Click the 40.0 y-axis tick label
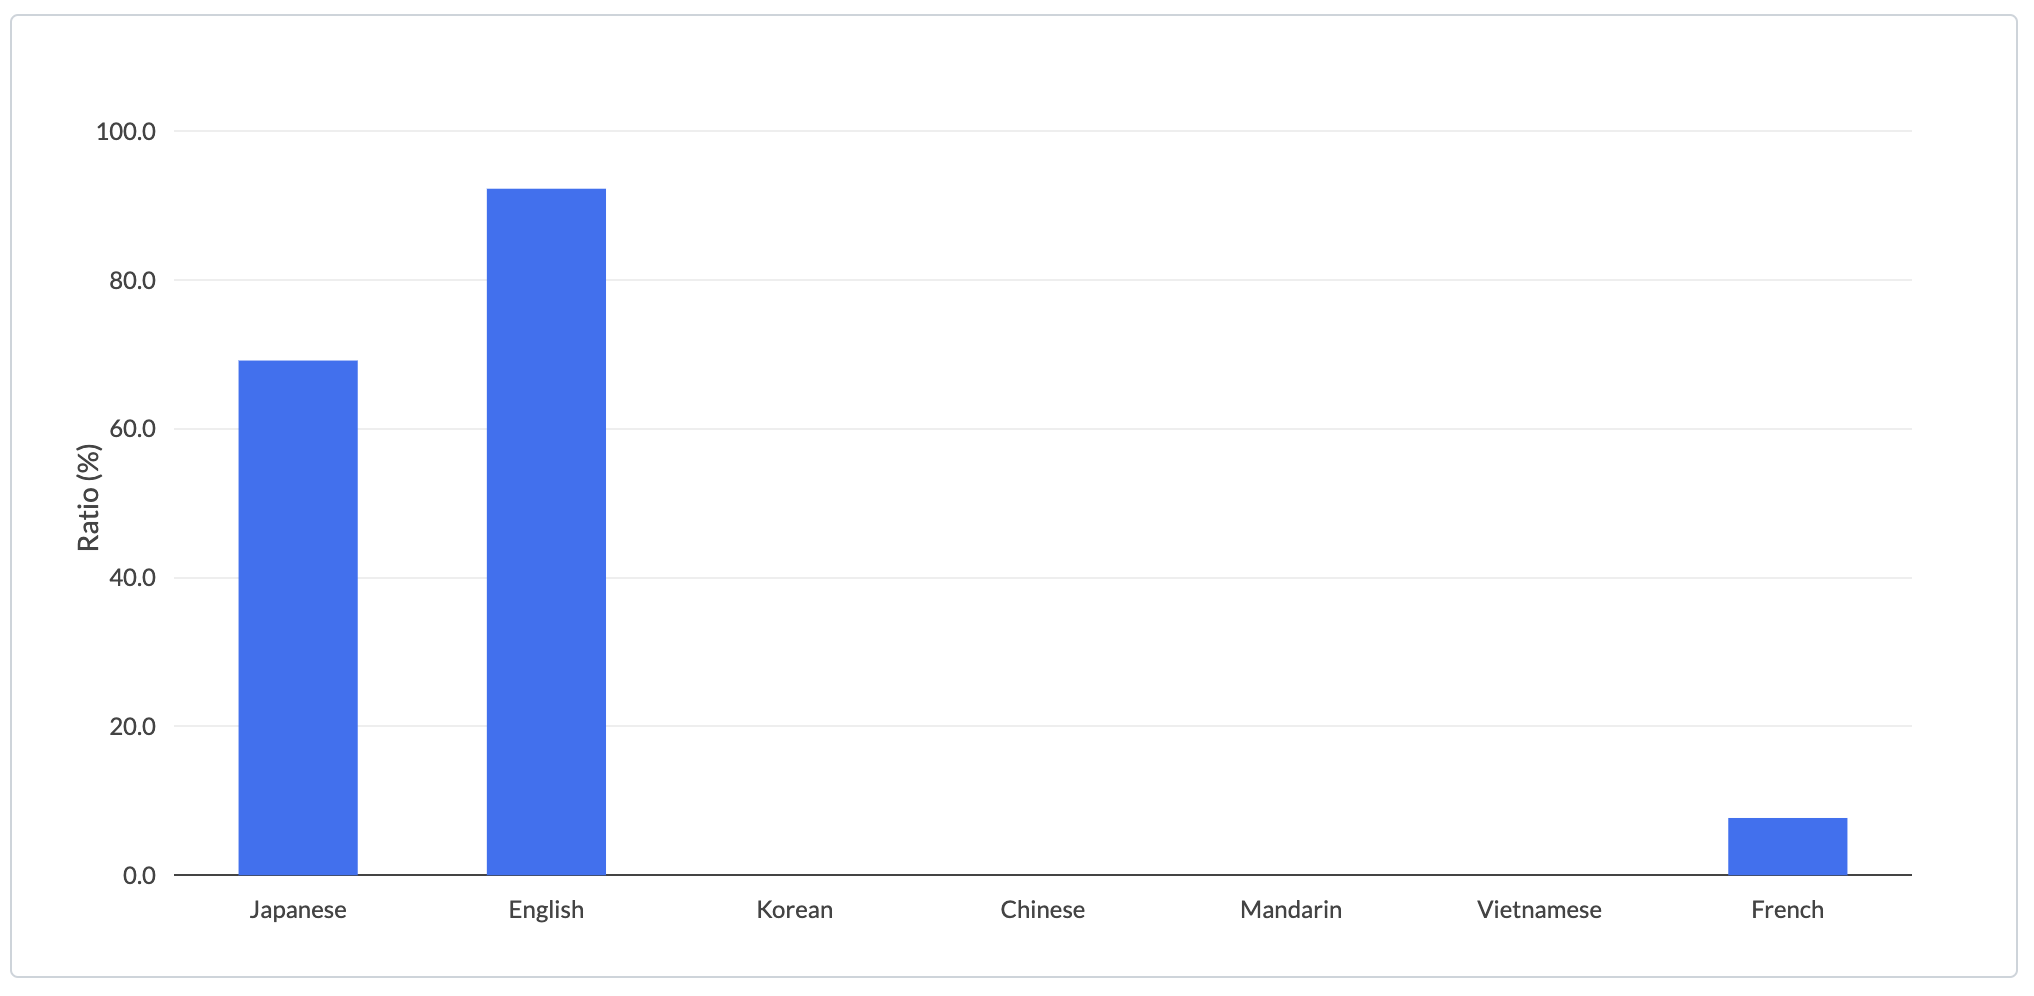The image size is (2034, 996). [x=132, y=578]
